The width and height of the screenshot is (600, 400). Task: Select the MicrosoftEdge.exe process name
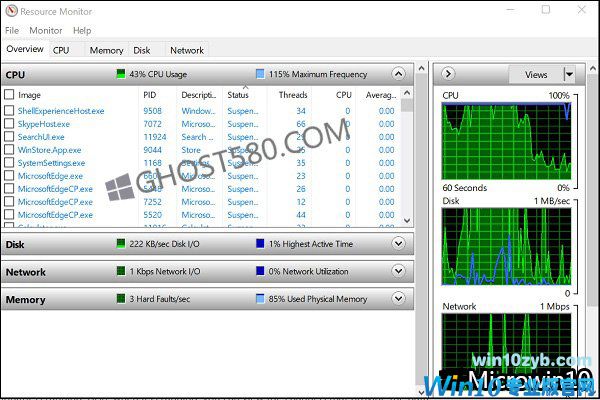(x=50, y=176)
